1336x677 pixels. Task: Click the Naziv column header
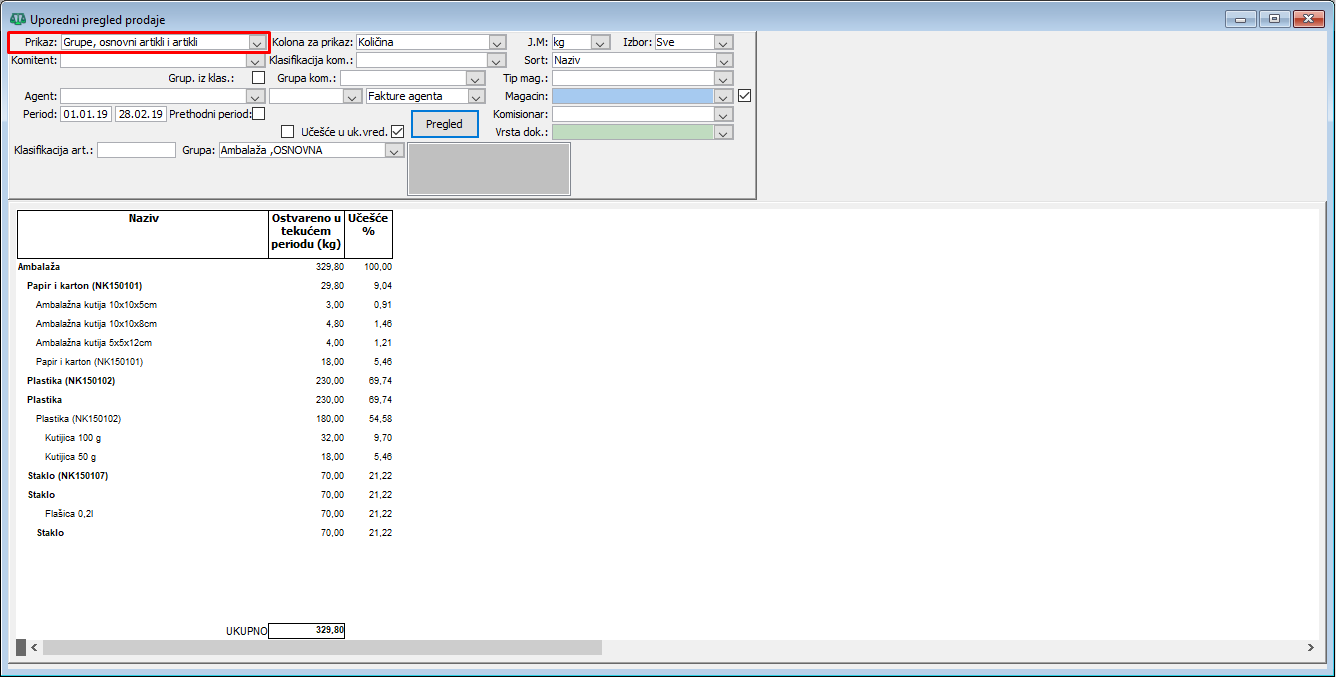pyautogui.click(x=143, y=217)
